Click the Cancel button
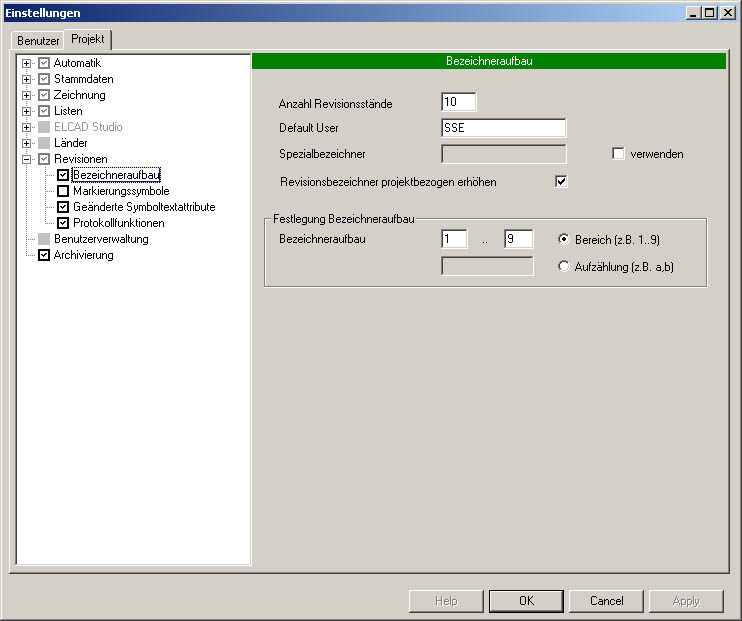This screenshot has width=742, height=621. [606, 601]
